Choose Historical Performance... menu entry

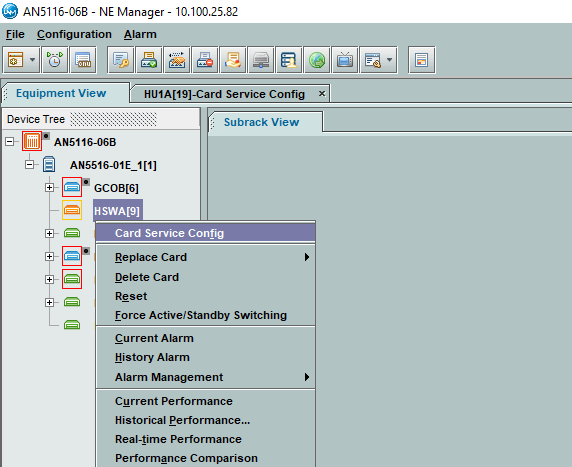(x=206, y=420)
